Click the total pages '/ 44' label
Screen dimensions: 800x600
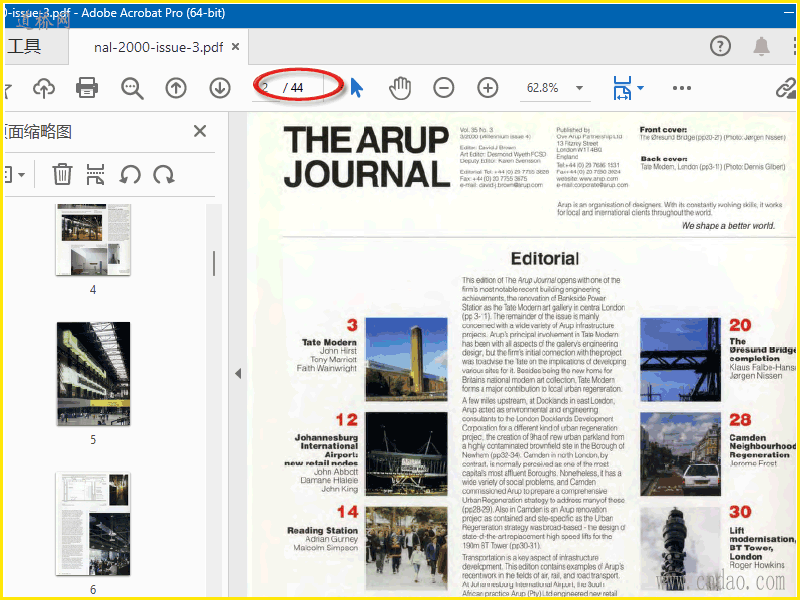pos(293,88)
